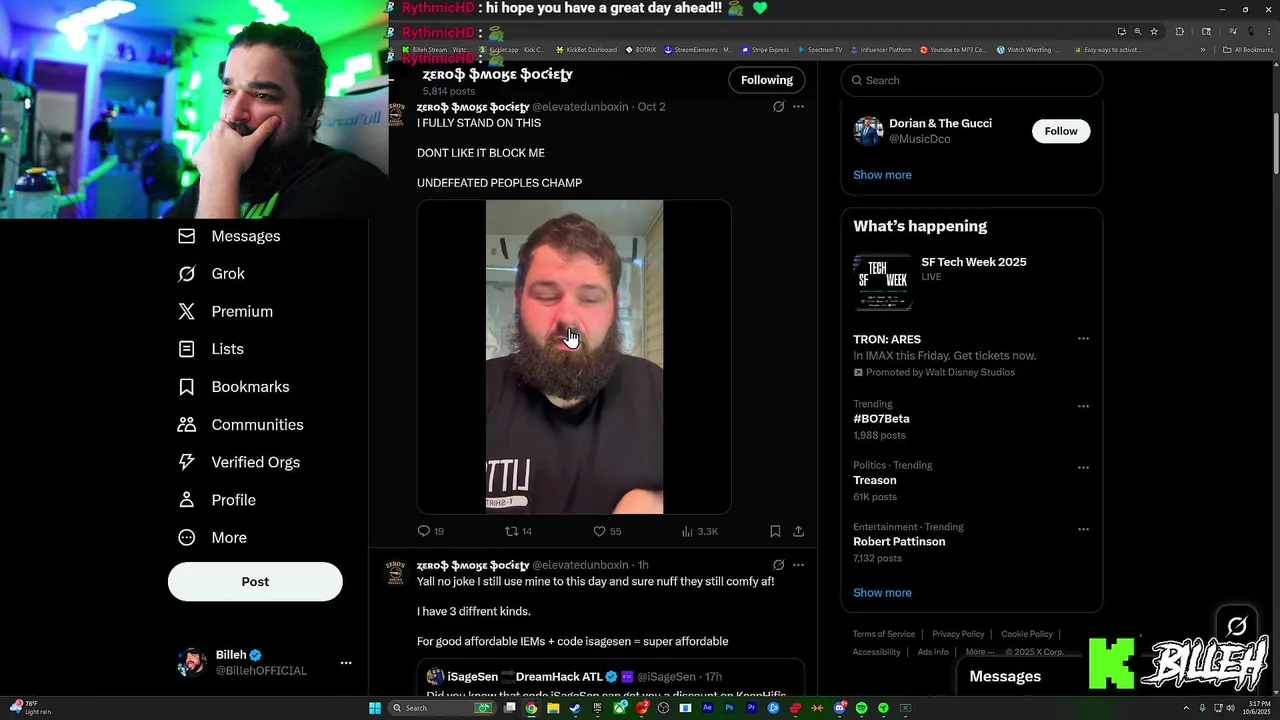This screenshot has height=720, width=1280.
Task: Click the Post button
Action: pyautogui.click(x=255, y=581)
